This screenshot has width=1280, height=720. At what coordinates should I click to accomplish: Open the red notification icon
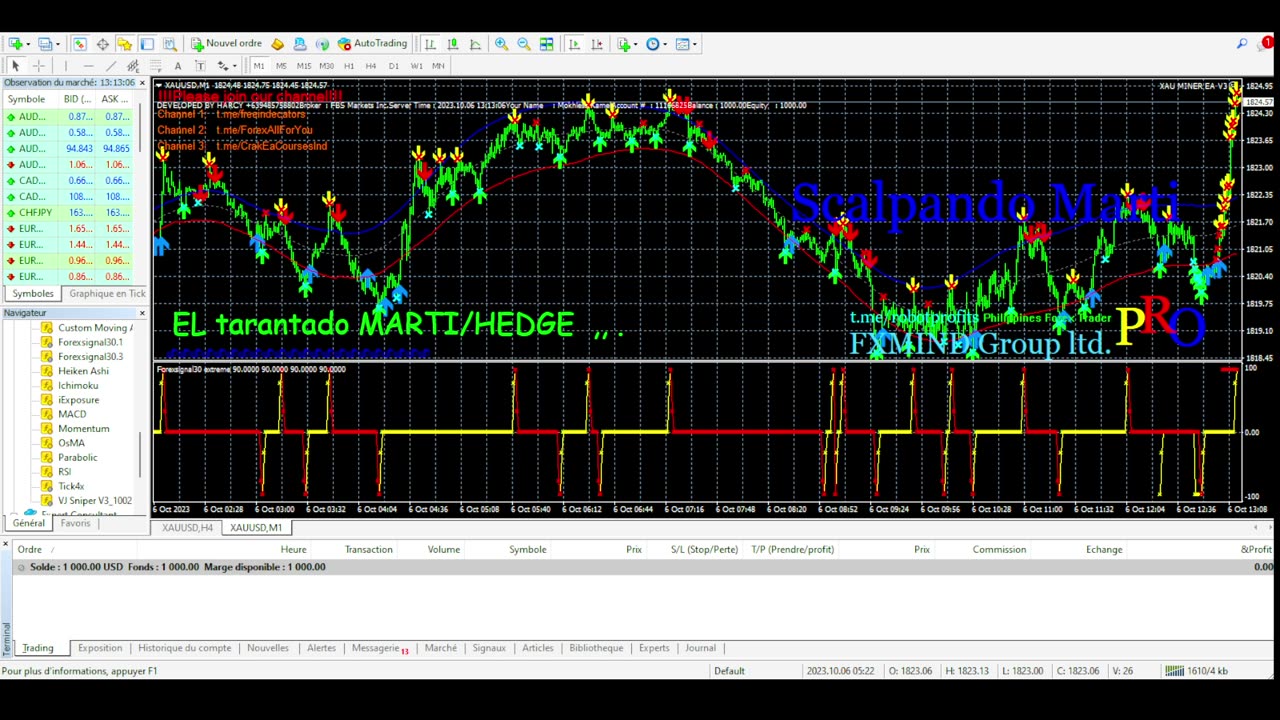[x=1267, y=44]
